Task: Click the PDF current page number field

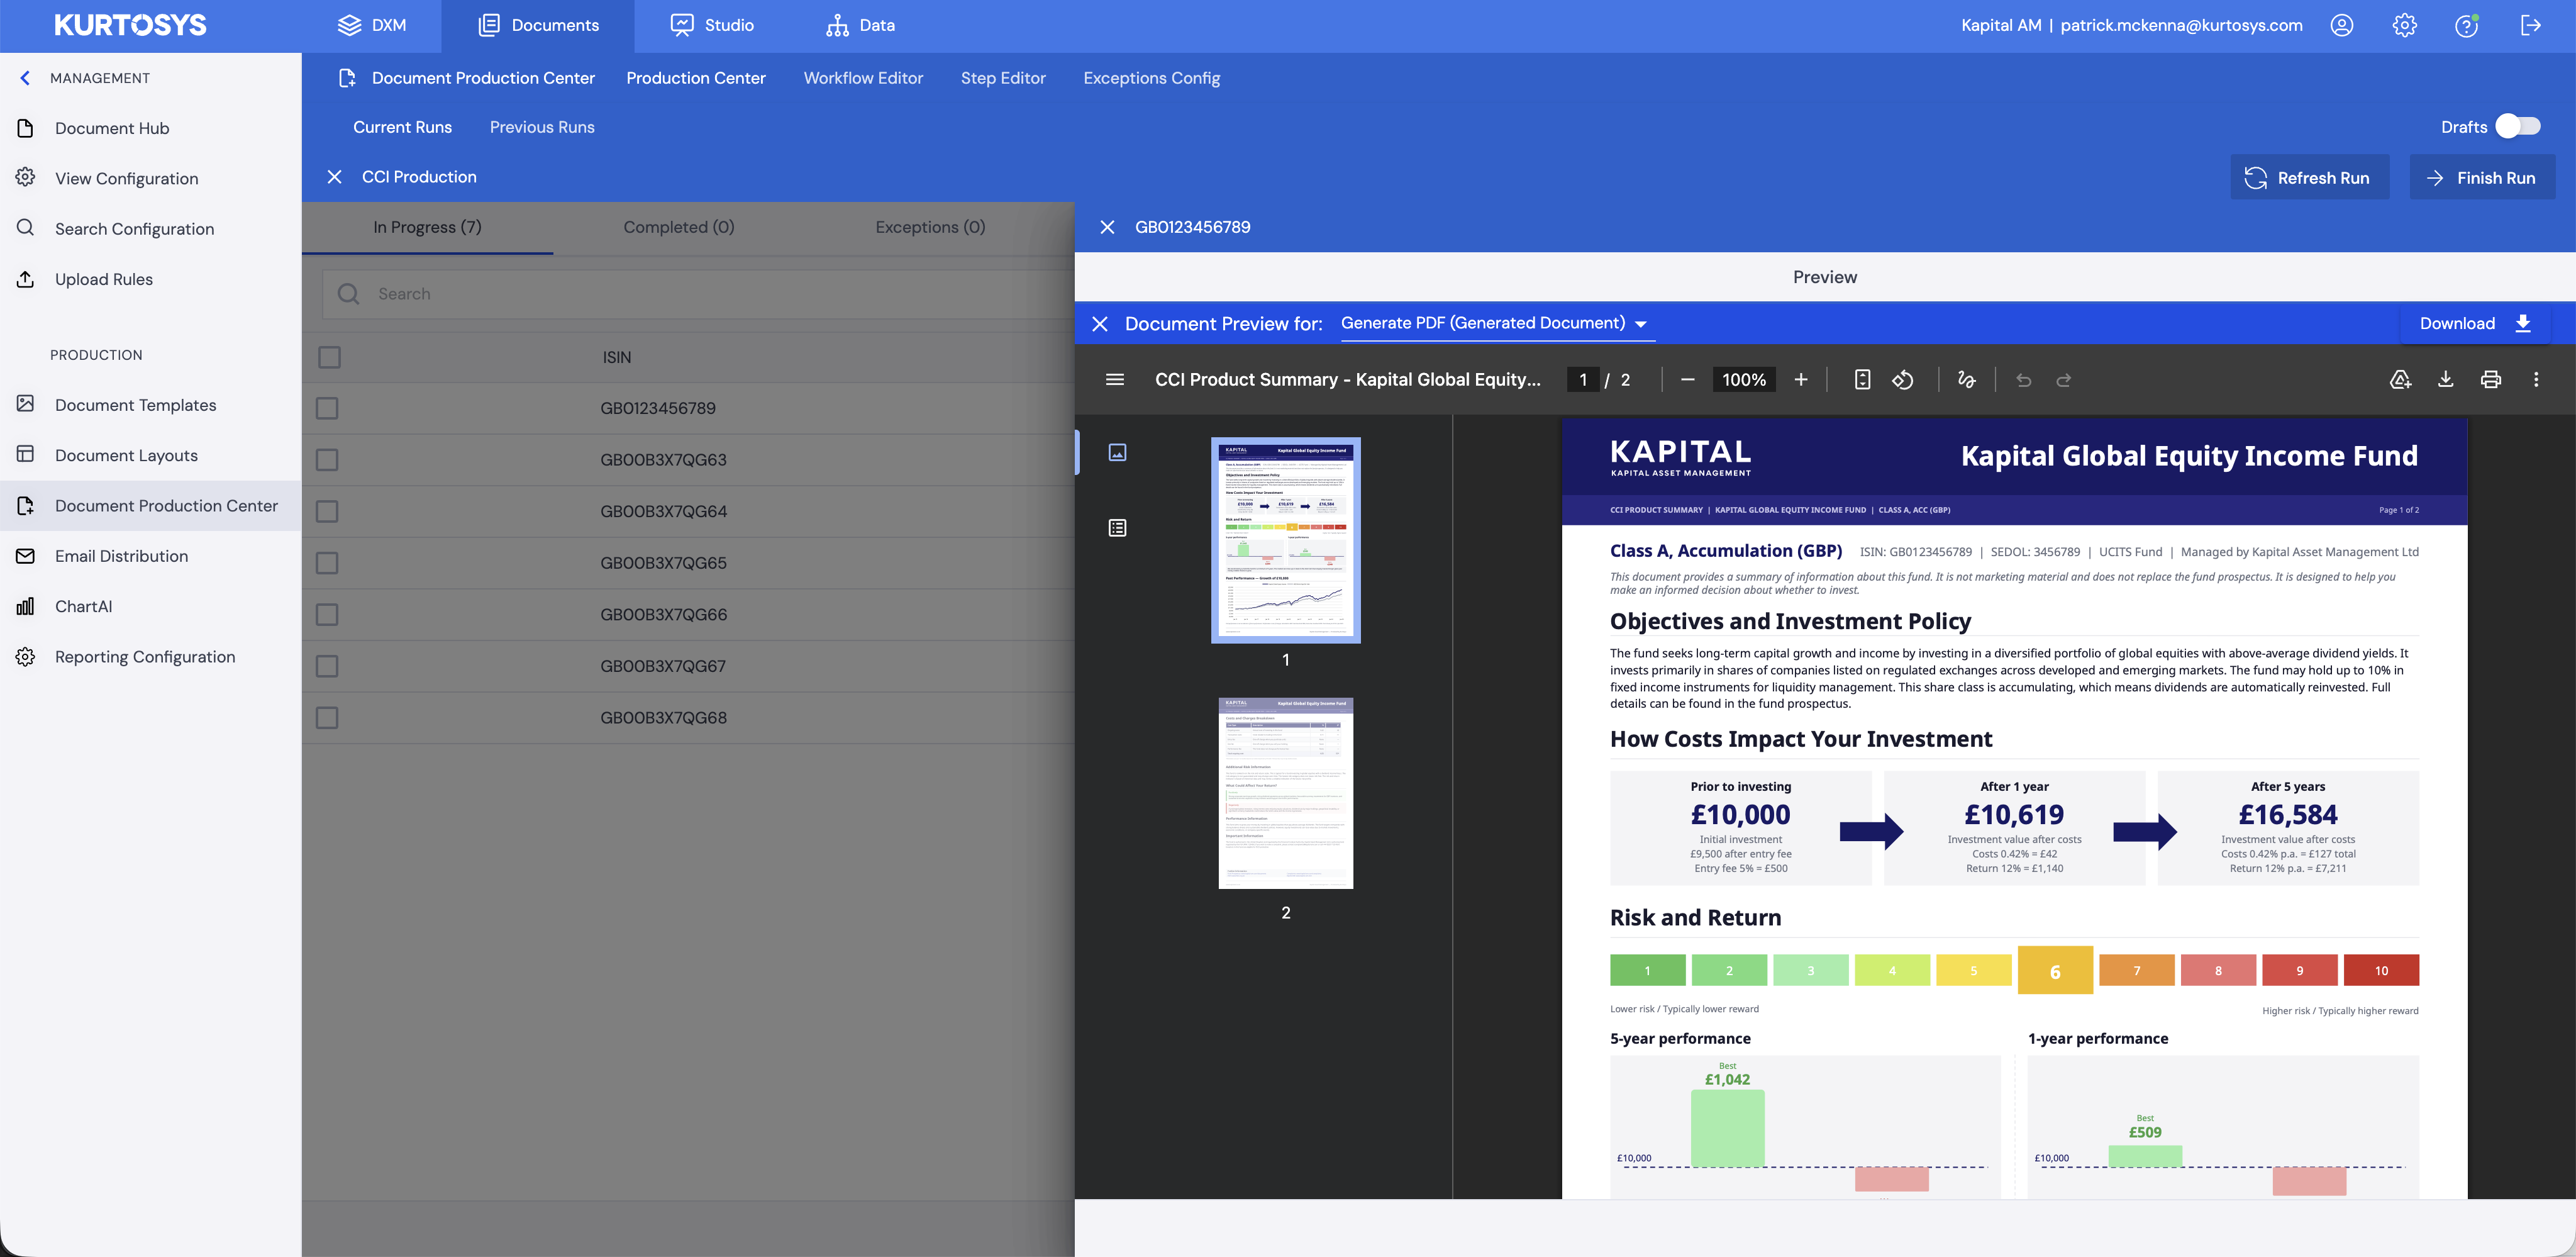Action: pos(1583,380)
